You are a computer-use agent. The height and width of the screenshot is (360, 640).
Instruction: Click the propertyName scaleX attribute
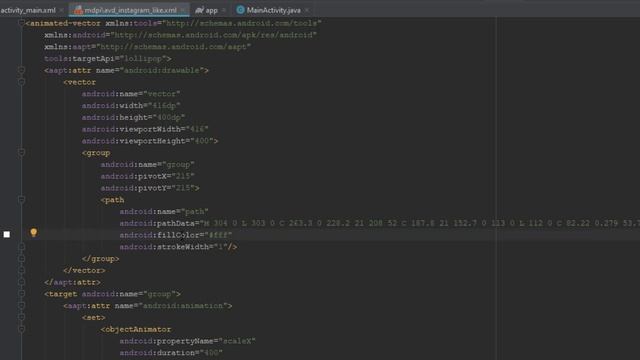(188, 341)
